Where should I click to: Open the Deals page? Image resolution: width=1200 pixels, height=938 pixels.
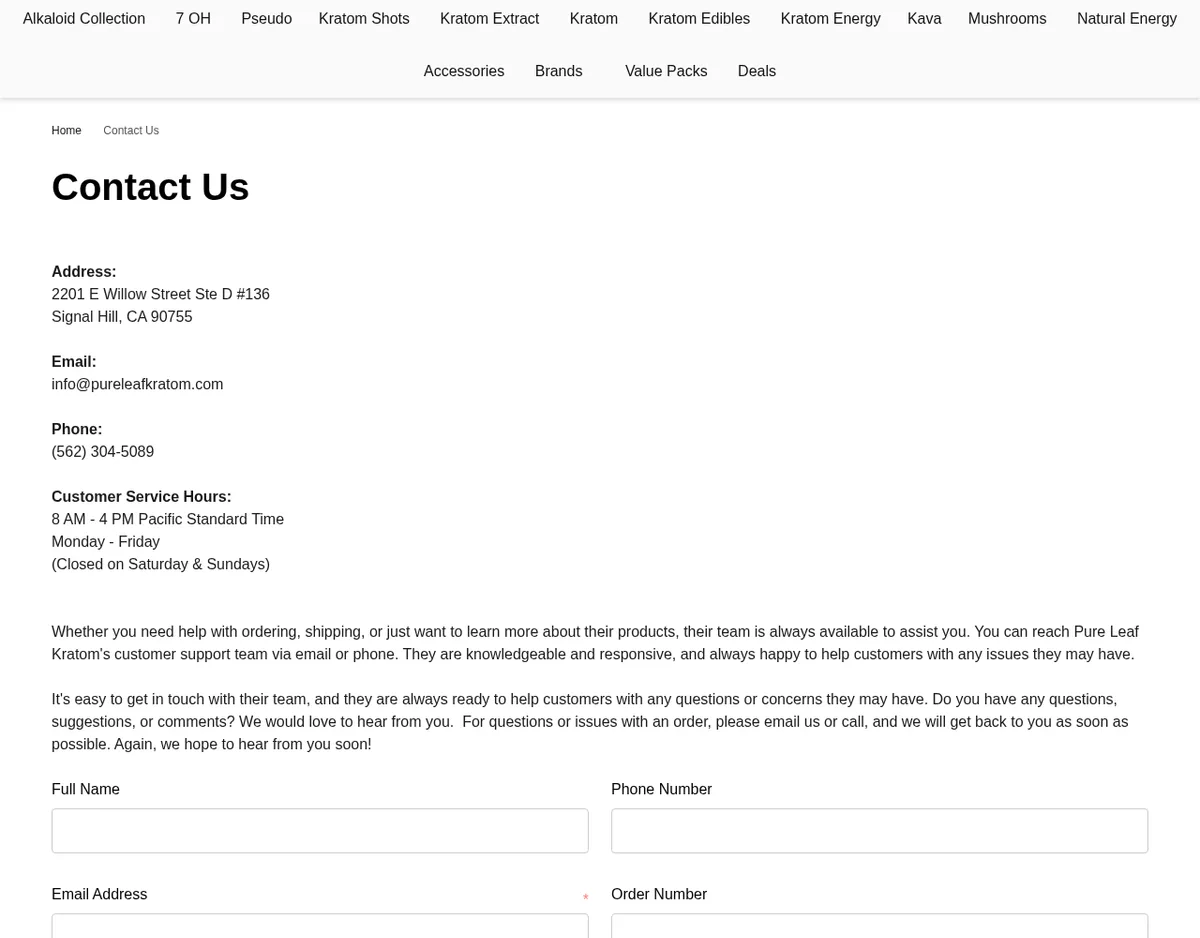tap(756, 71)
